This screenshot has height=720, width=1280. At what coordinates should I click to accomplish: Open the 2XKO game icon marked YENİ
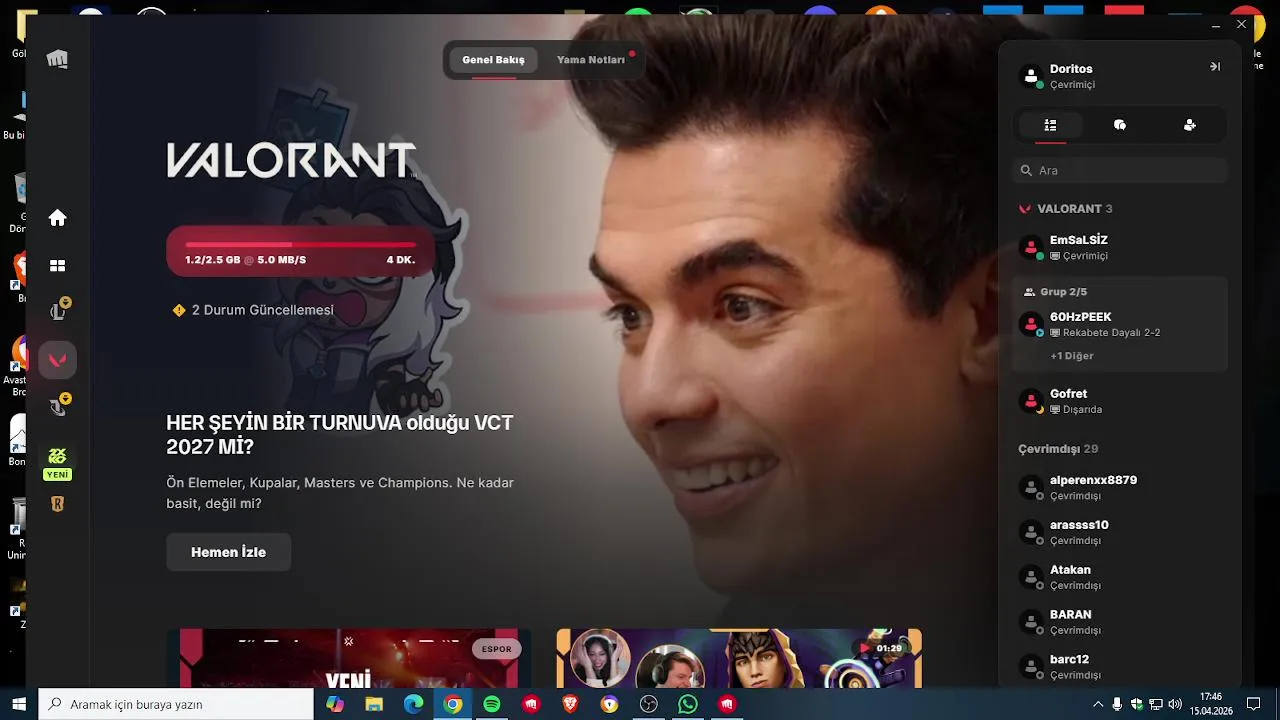click(x=58, y=463)
